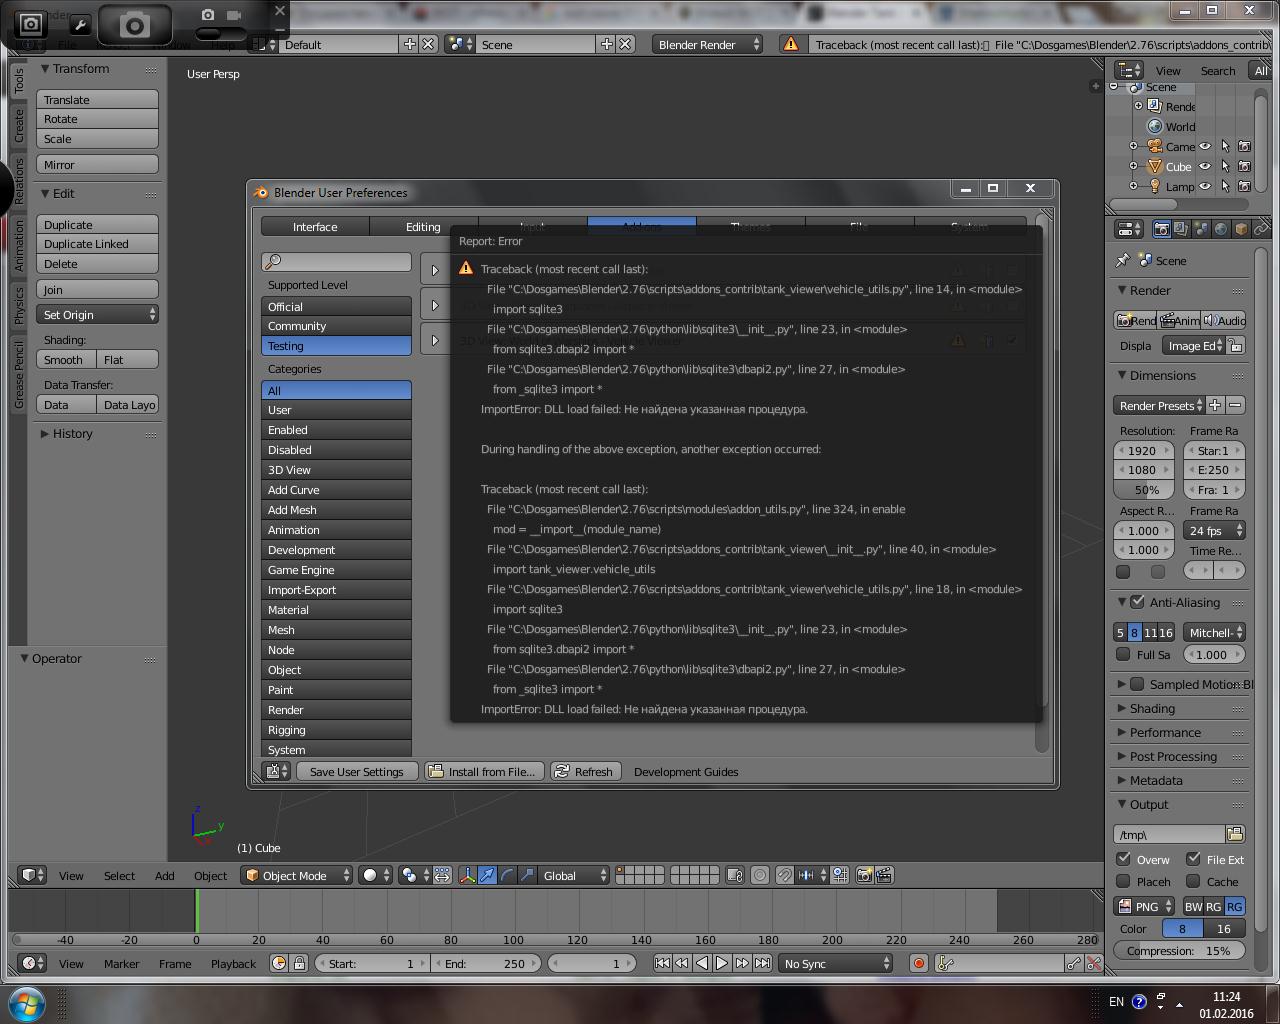Switch to the Editing tab in User Preferences

coord(423,227)
